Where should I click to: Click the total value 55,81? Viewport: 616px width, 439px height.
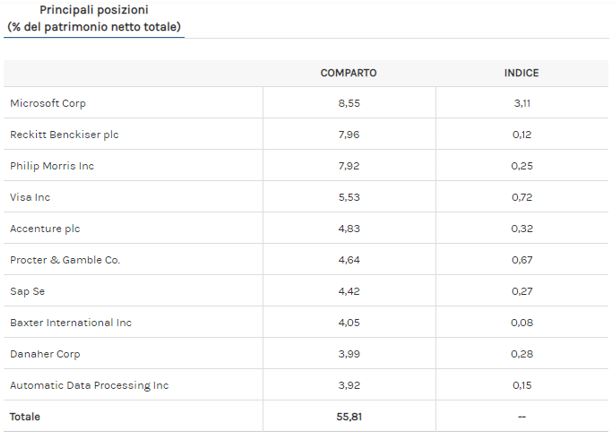(349, 416)
